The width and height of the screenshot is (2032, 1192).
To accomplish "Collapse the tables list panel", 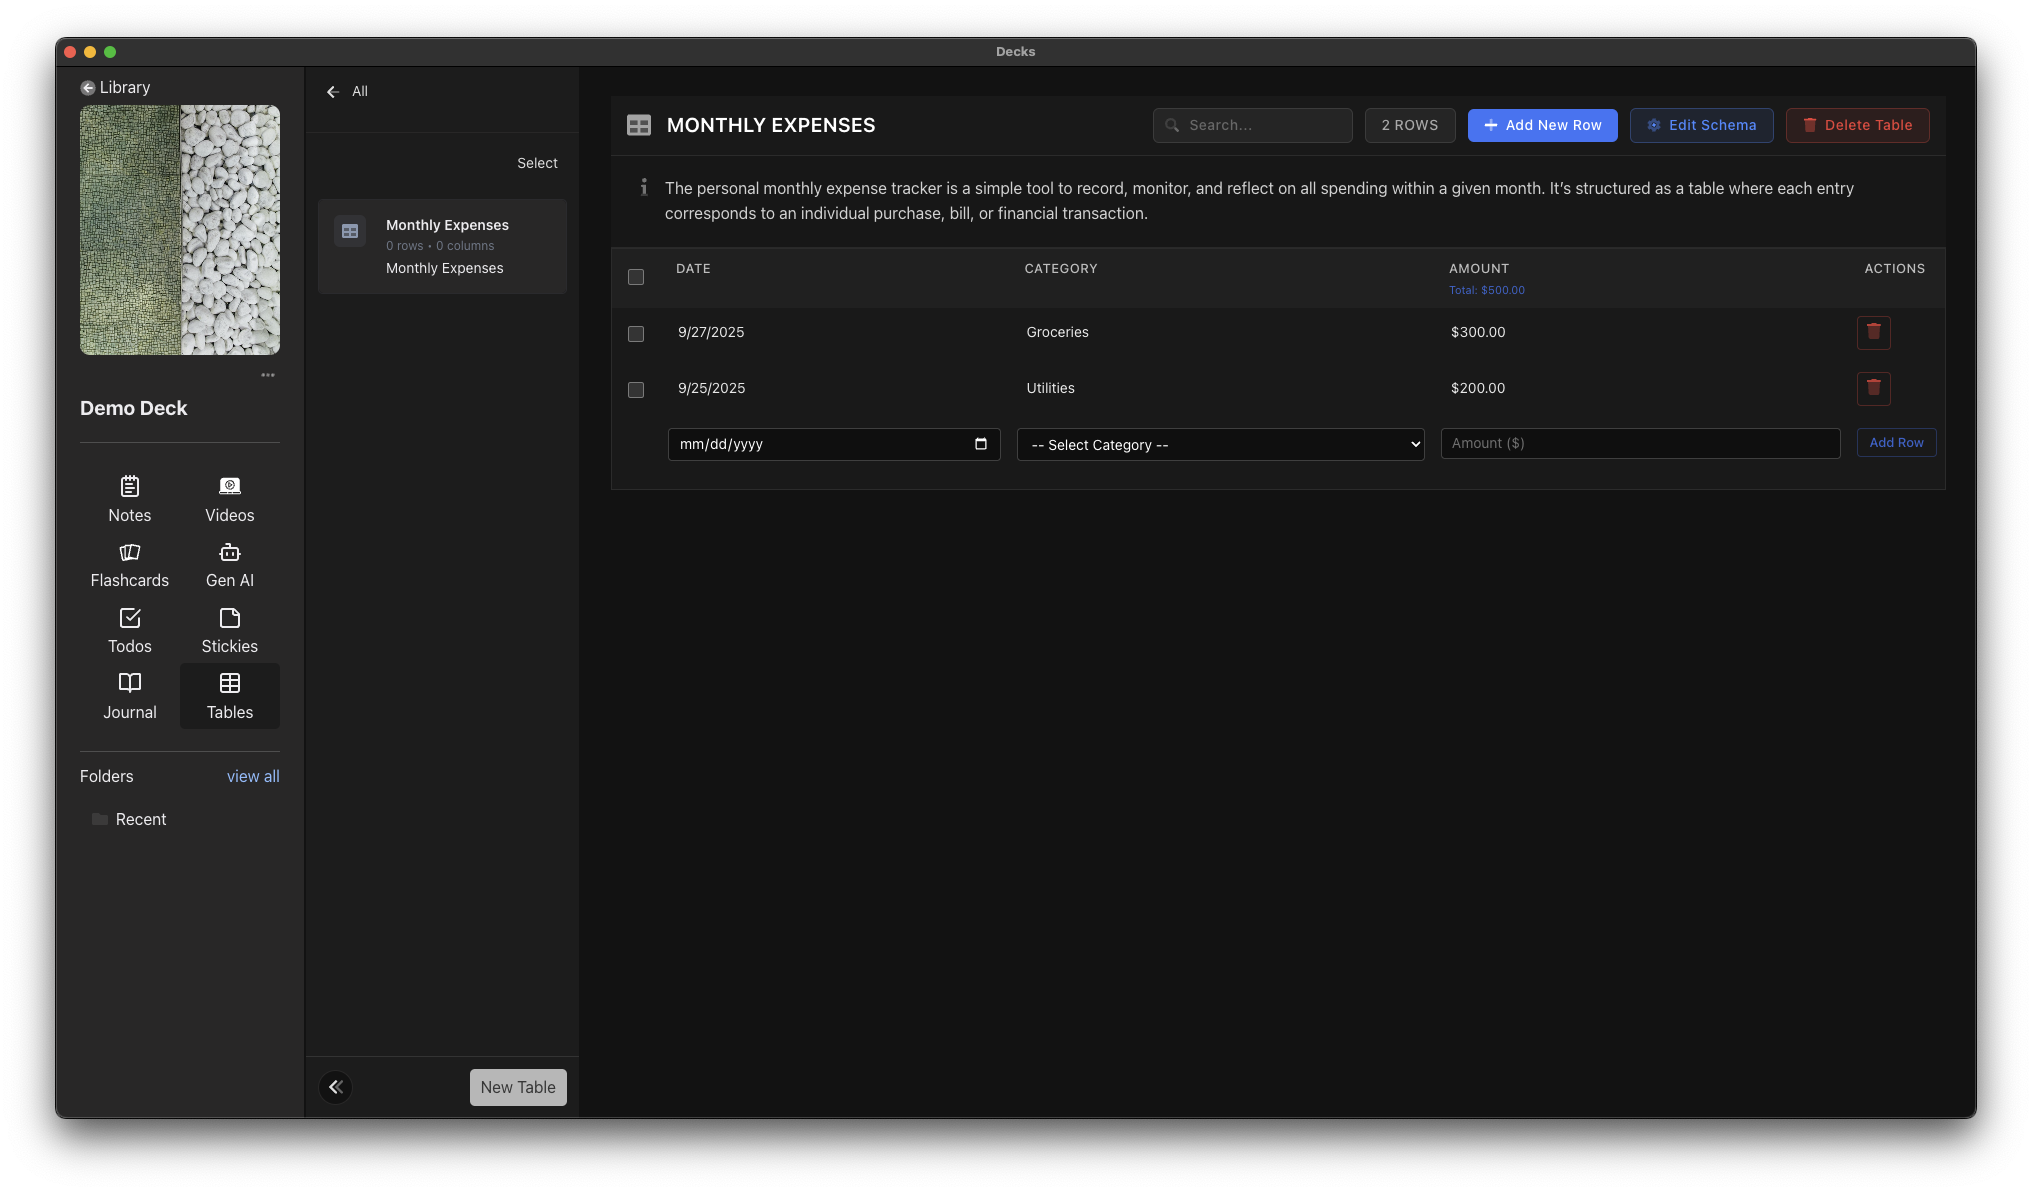I will click(x=335, y=1087).
